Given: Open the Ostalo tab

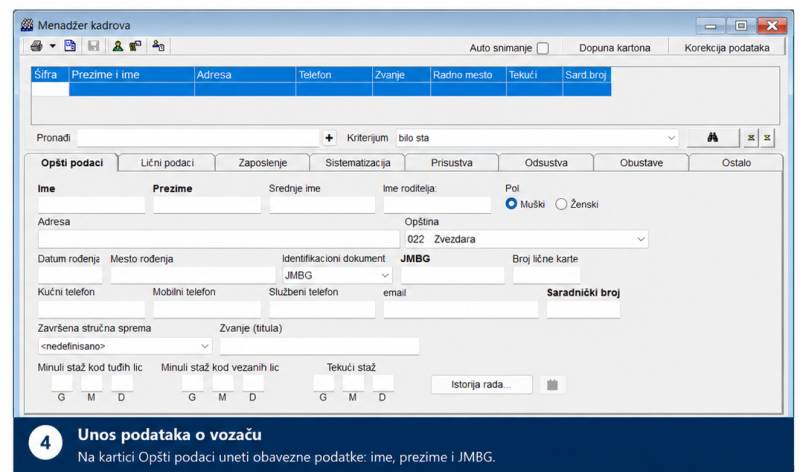Looking at the screenshot, I should pyautogui.click(x=736, y=163).
